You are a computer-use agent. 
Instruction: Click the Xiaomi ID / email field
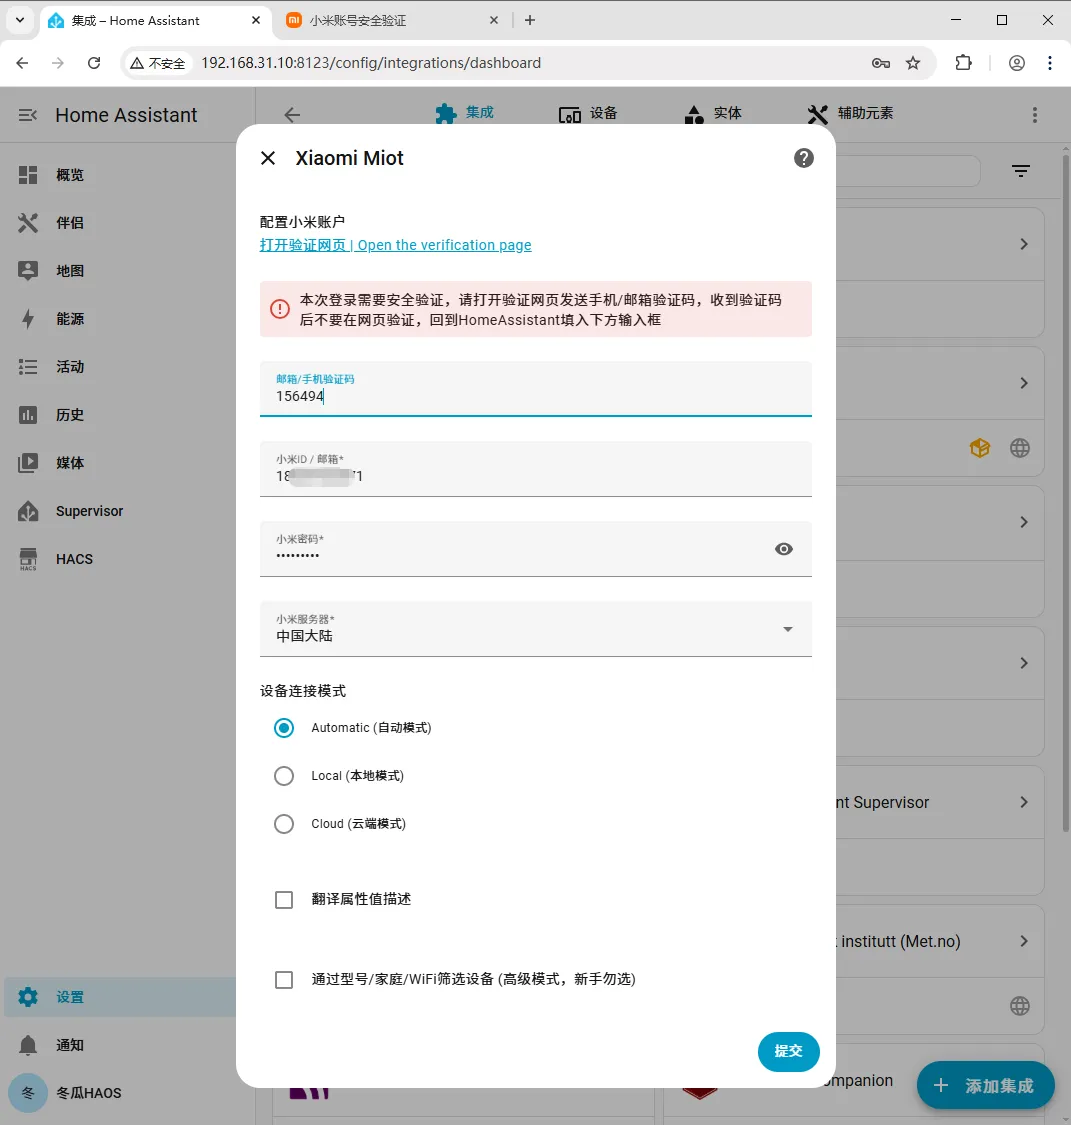(535, 469)
